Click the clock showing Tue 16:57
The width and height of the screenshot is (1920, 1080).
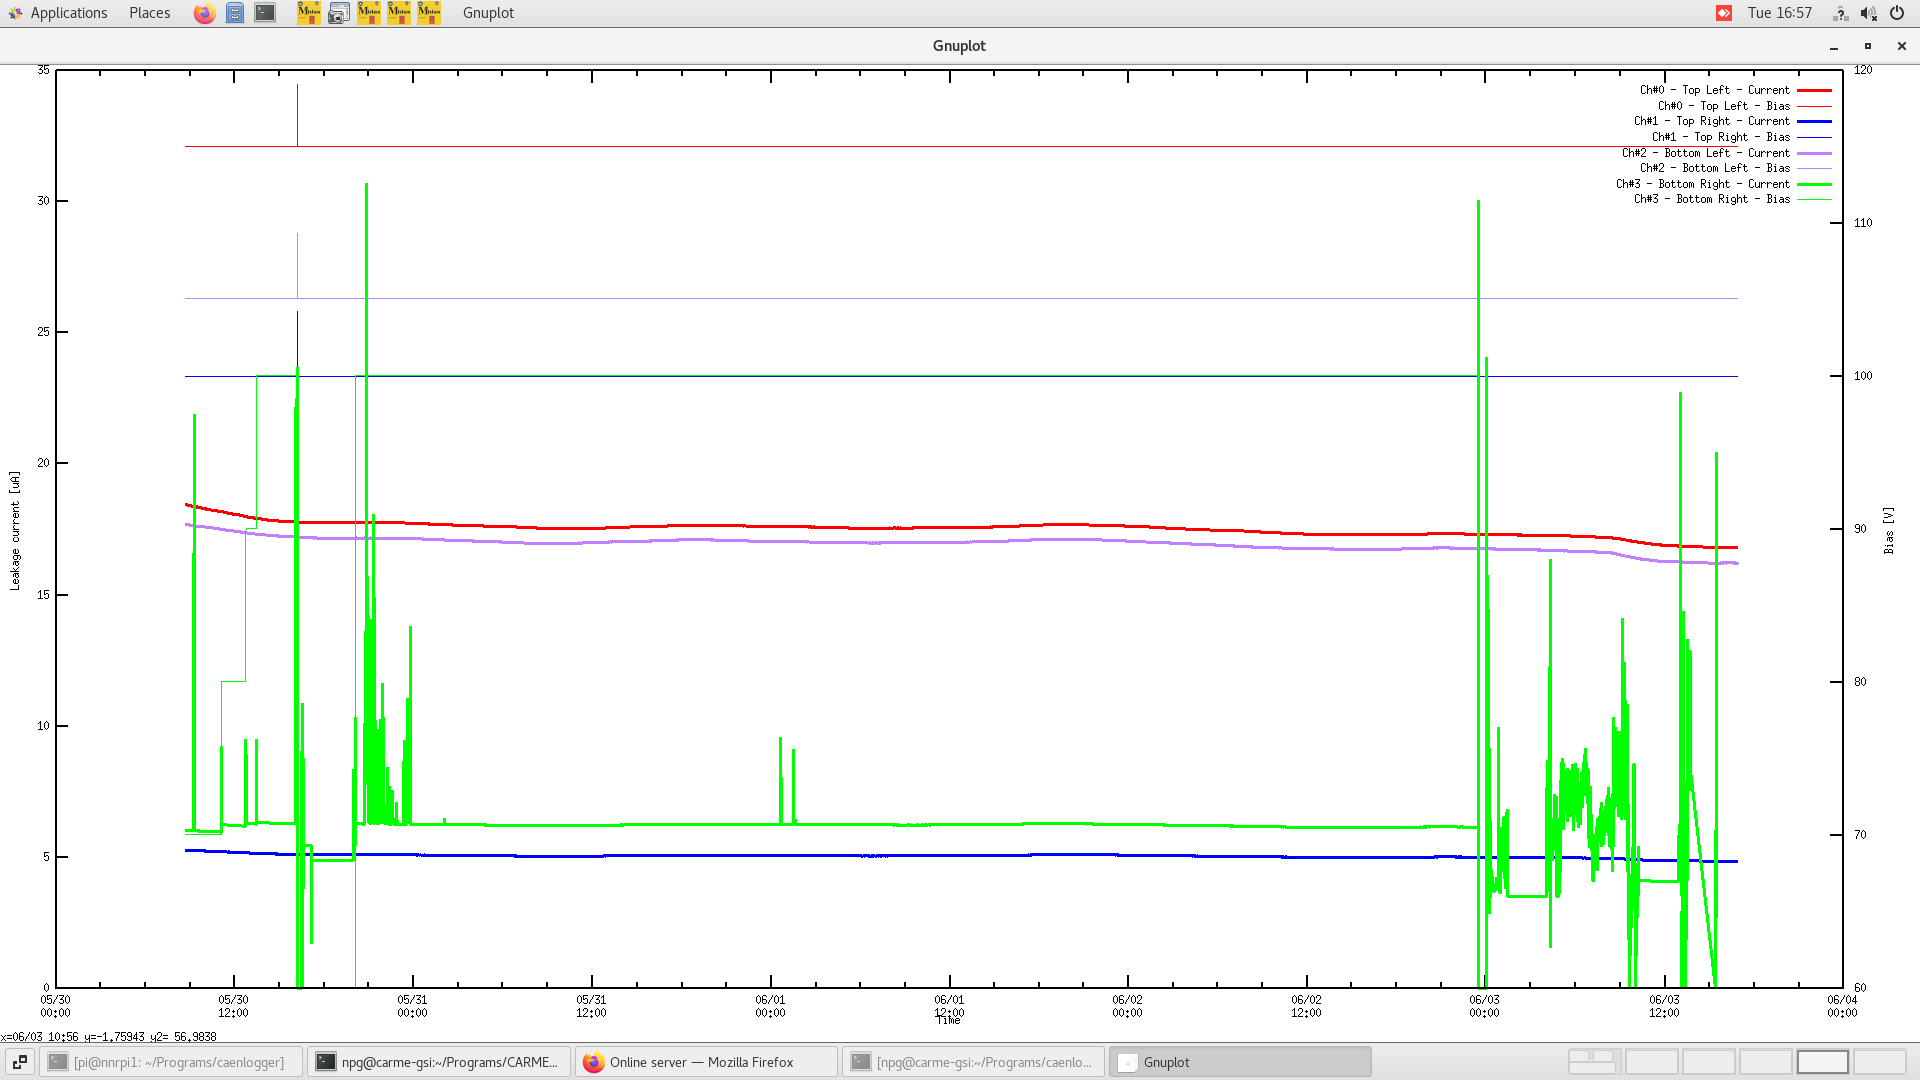click(x=1781, y=13)
